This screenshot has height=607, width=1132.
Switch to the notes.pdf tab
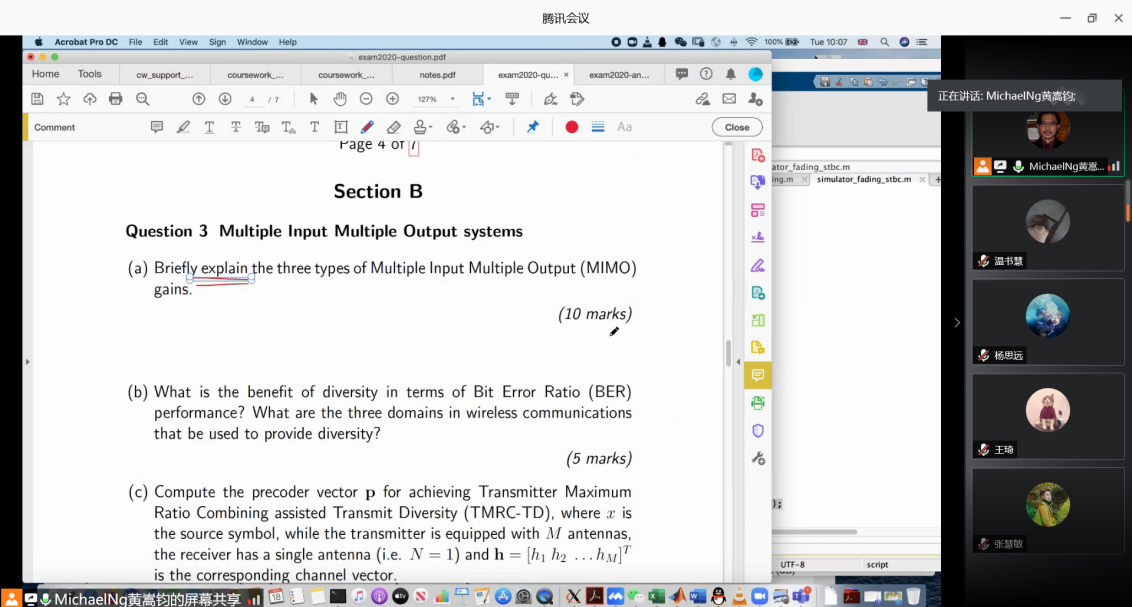[437, 75]
